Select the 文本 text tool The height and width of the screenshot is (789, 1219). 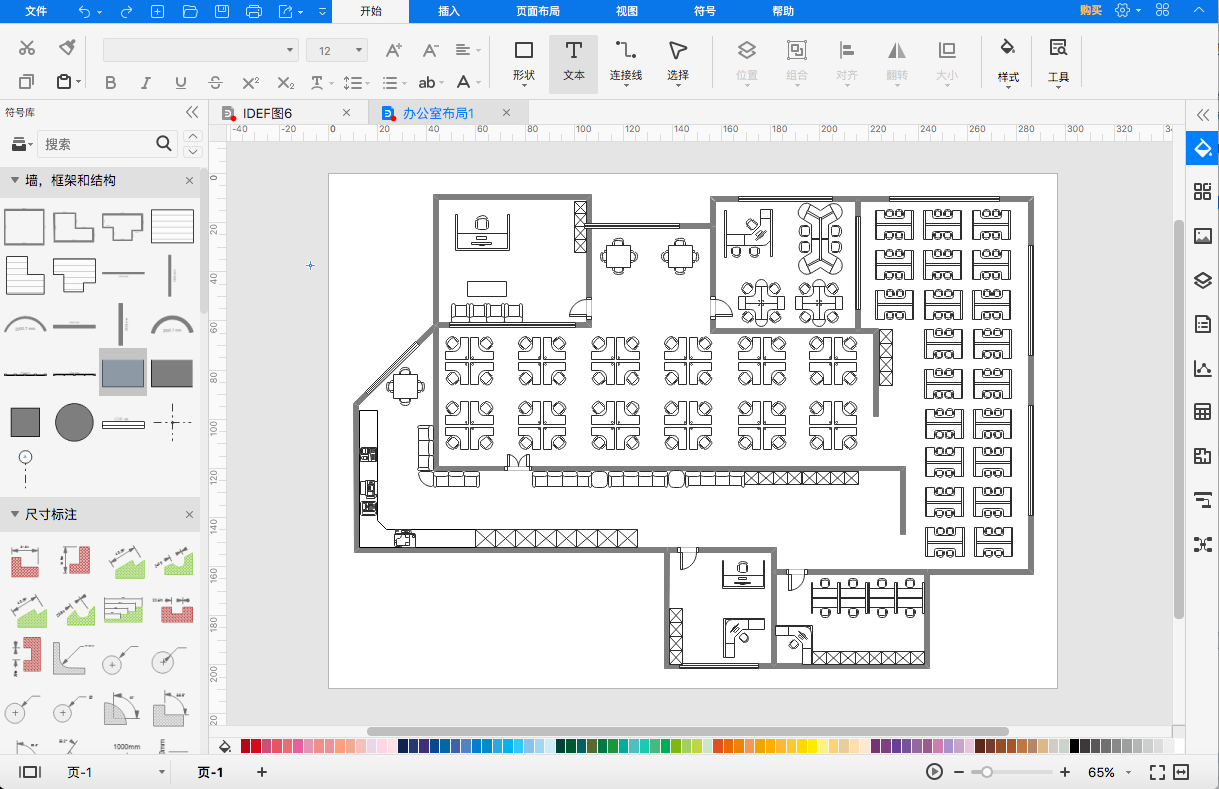(573, 62)
